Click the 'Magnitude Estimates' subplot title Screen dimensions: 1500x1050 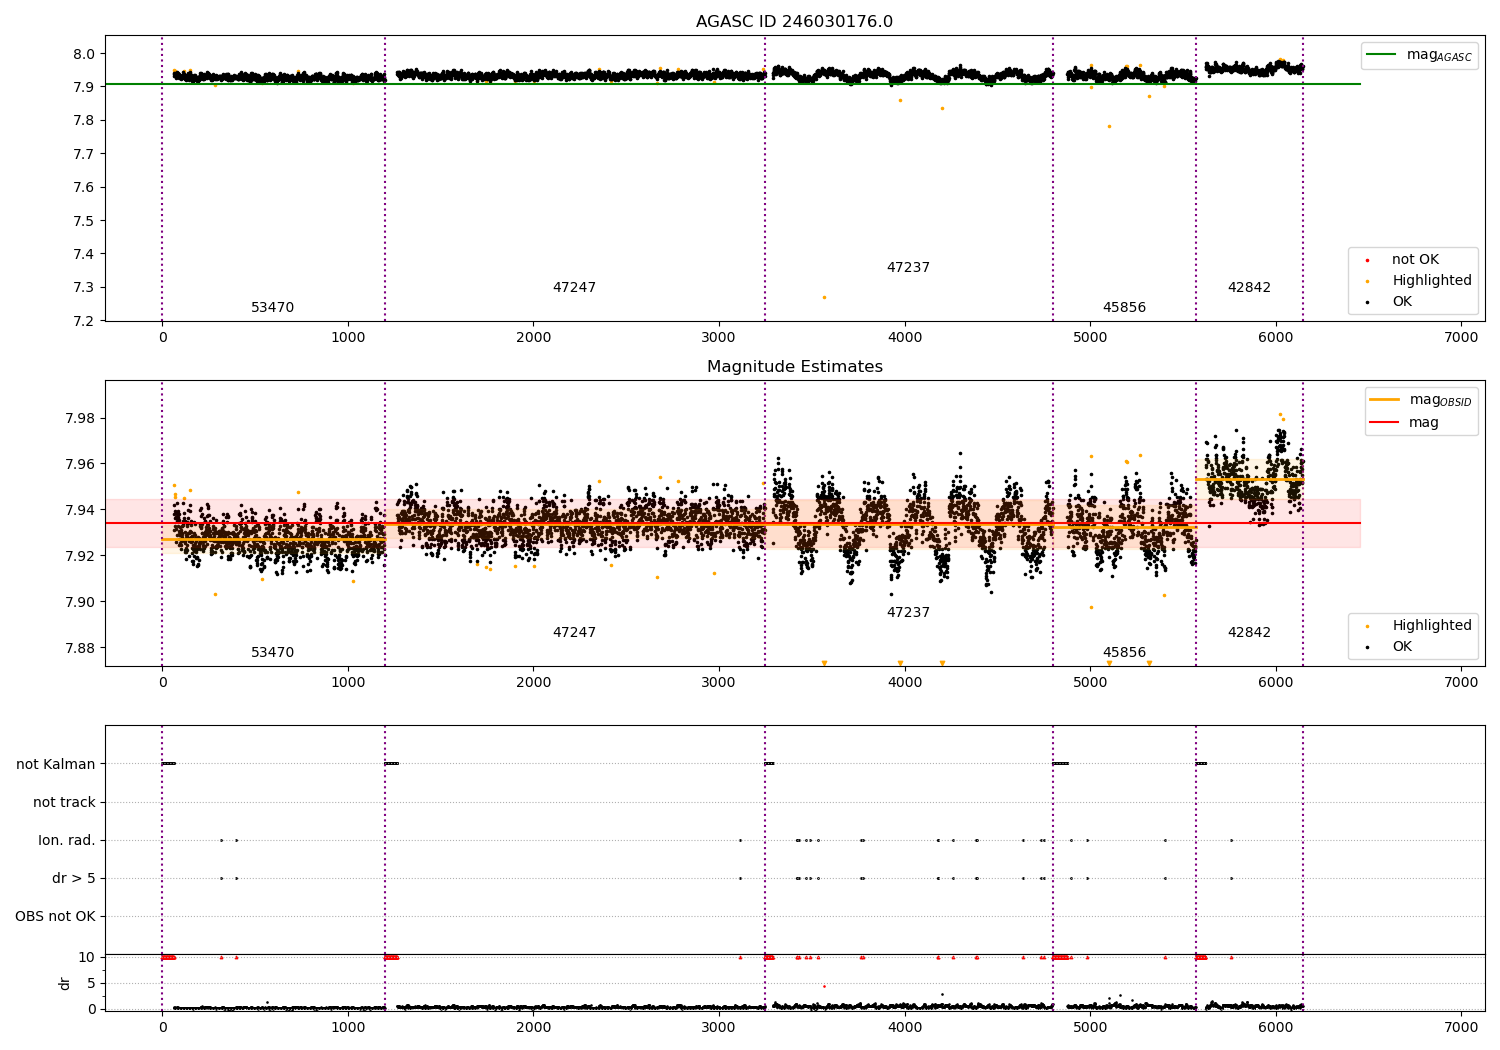pos(794,367)
